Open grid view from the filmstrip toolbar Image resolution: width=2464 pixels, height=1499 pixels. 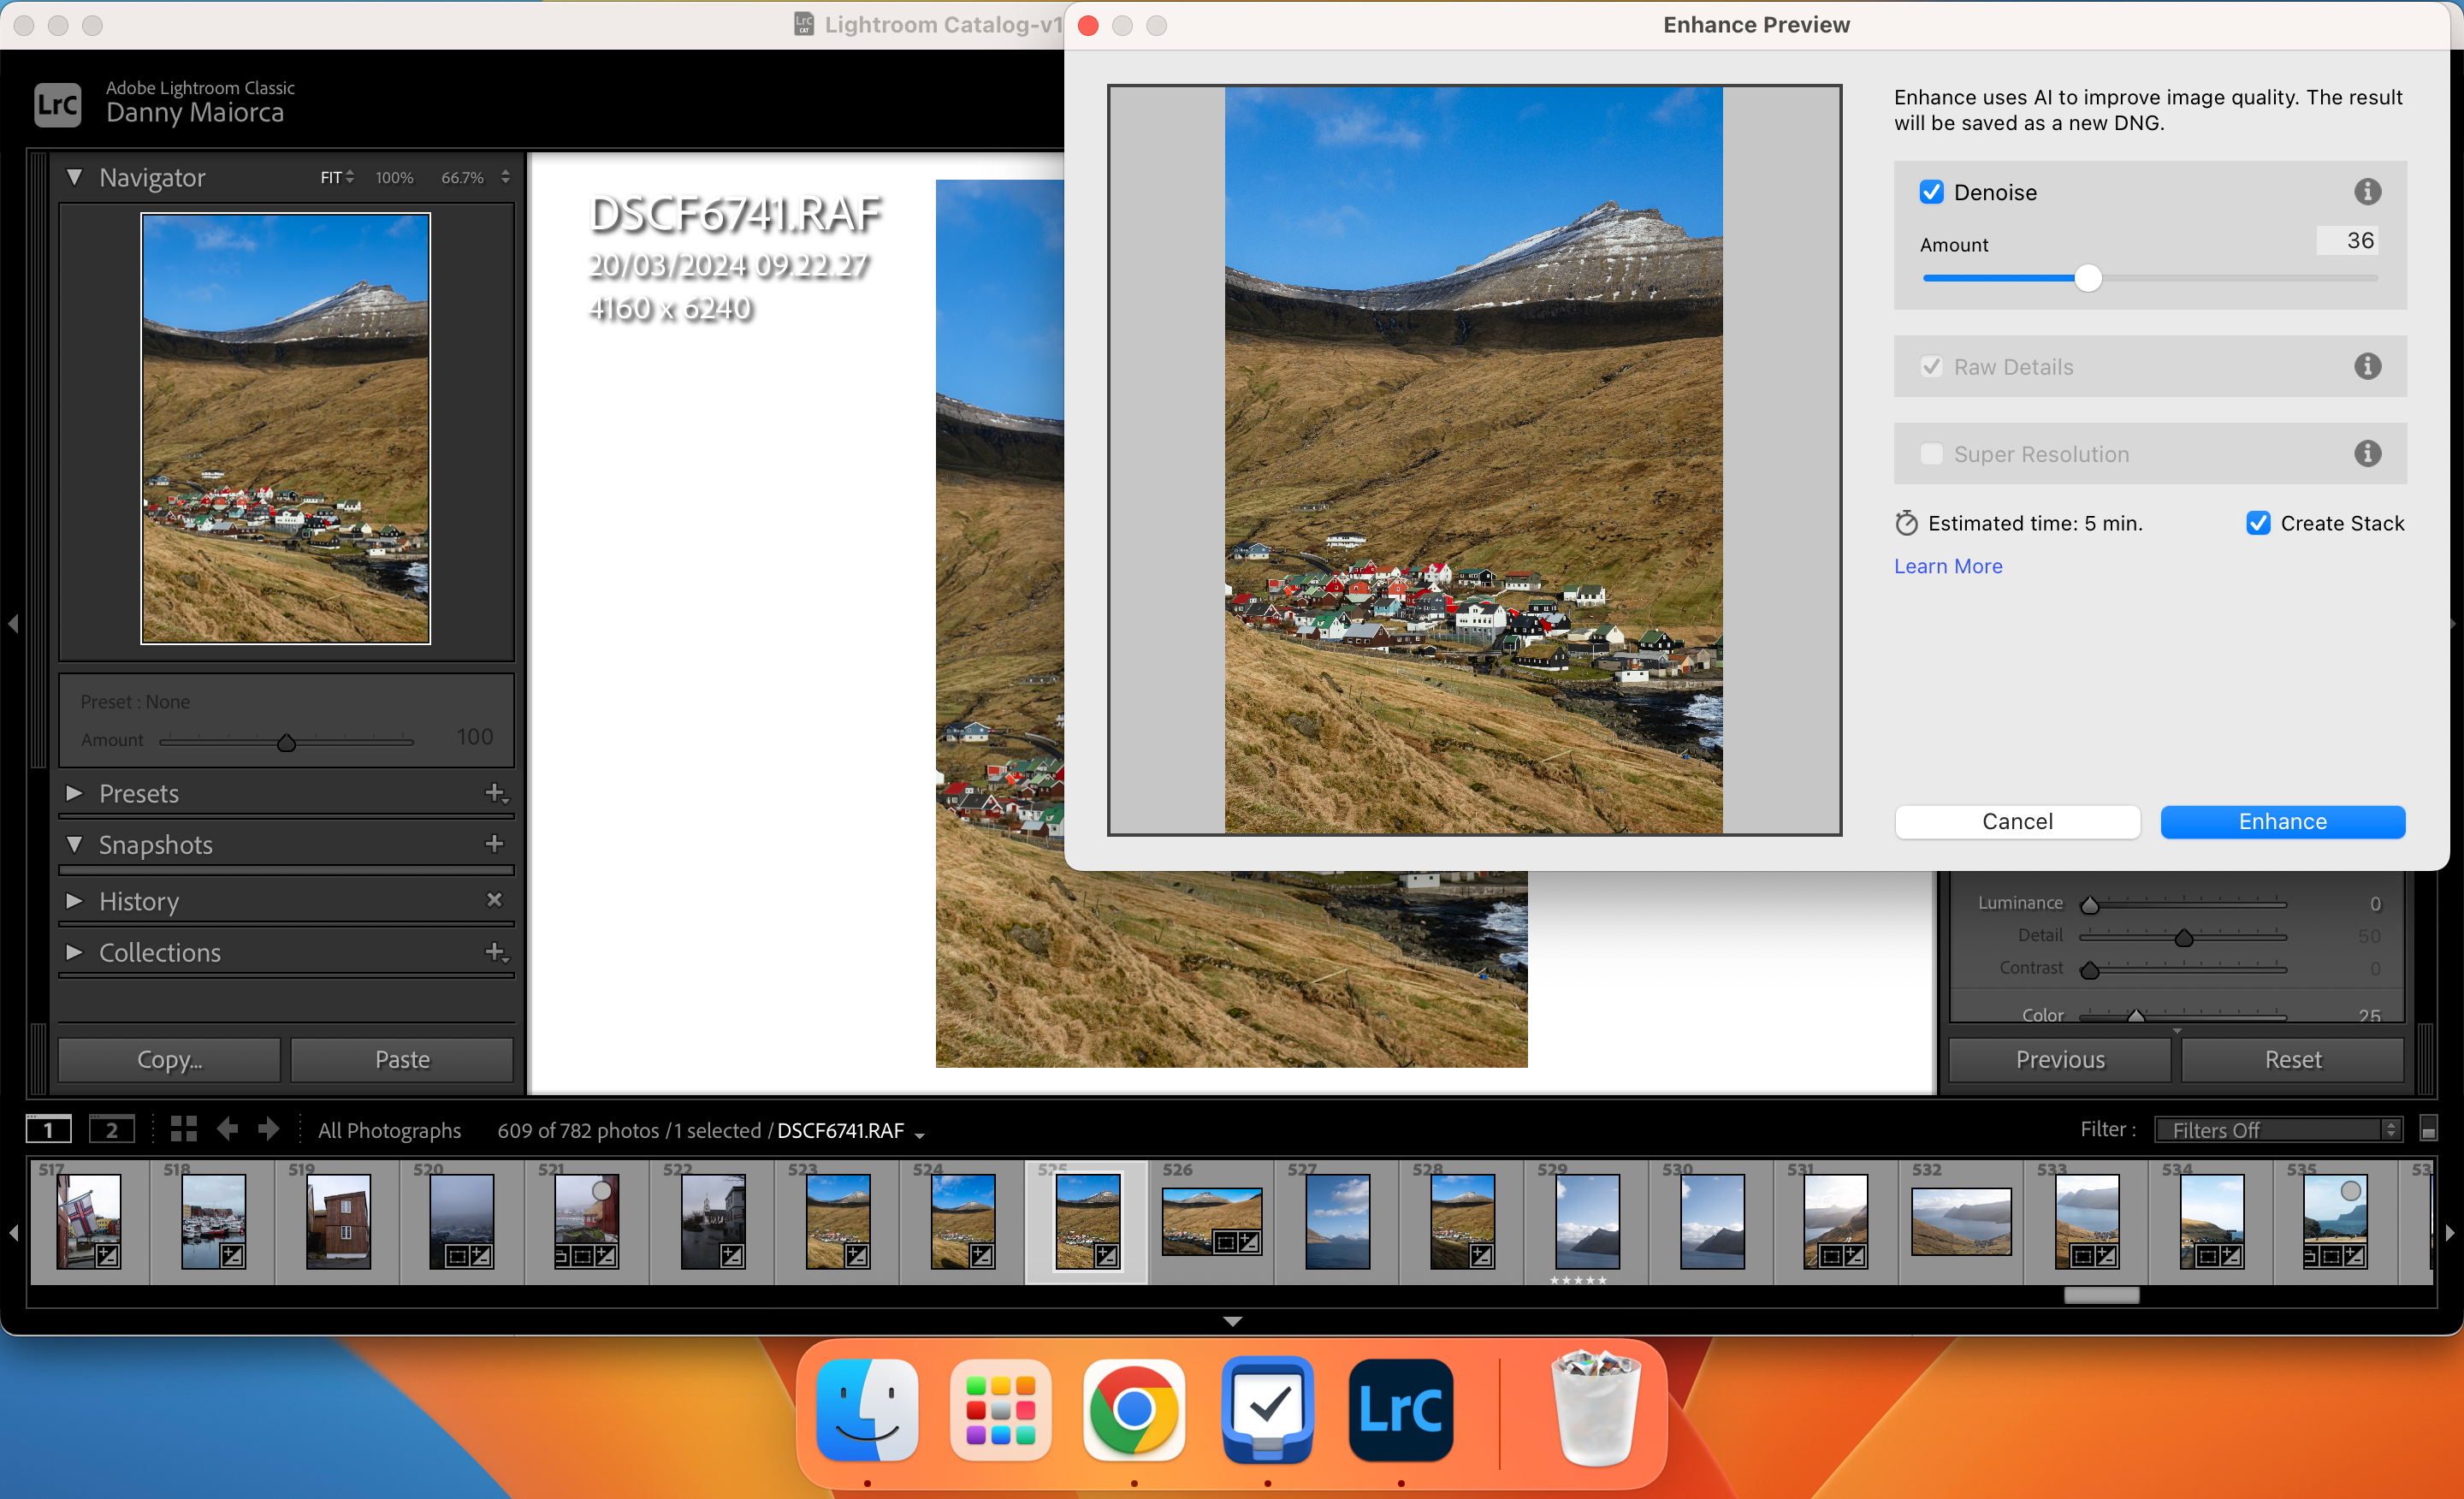click(x=183, y=1129)
